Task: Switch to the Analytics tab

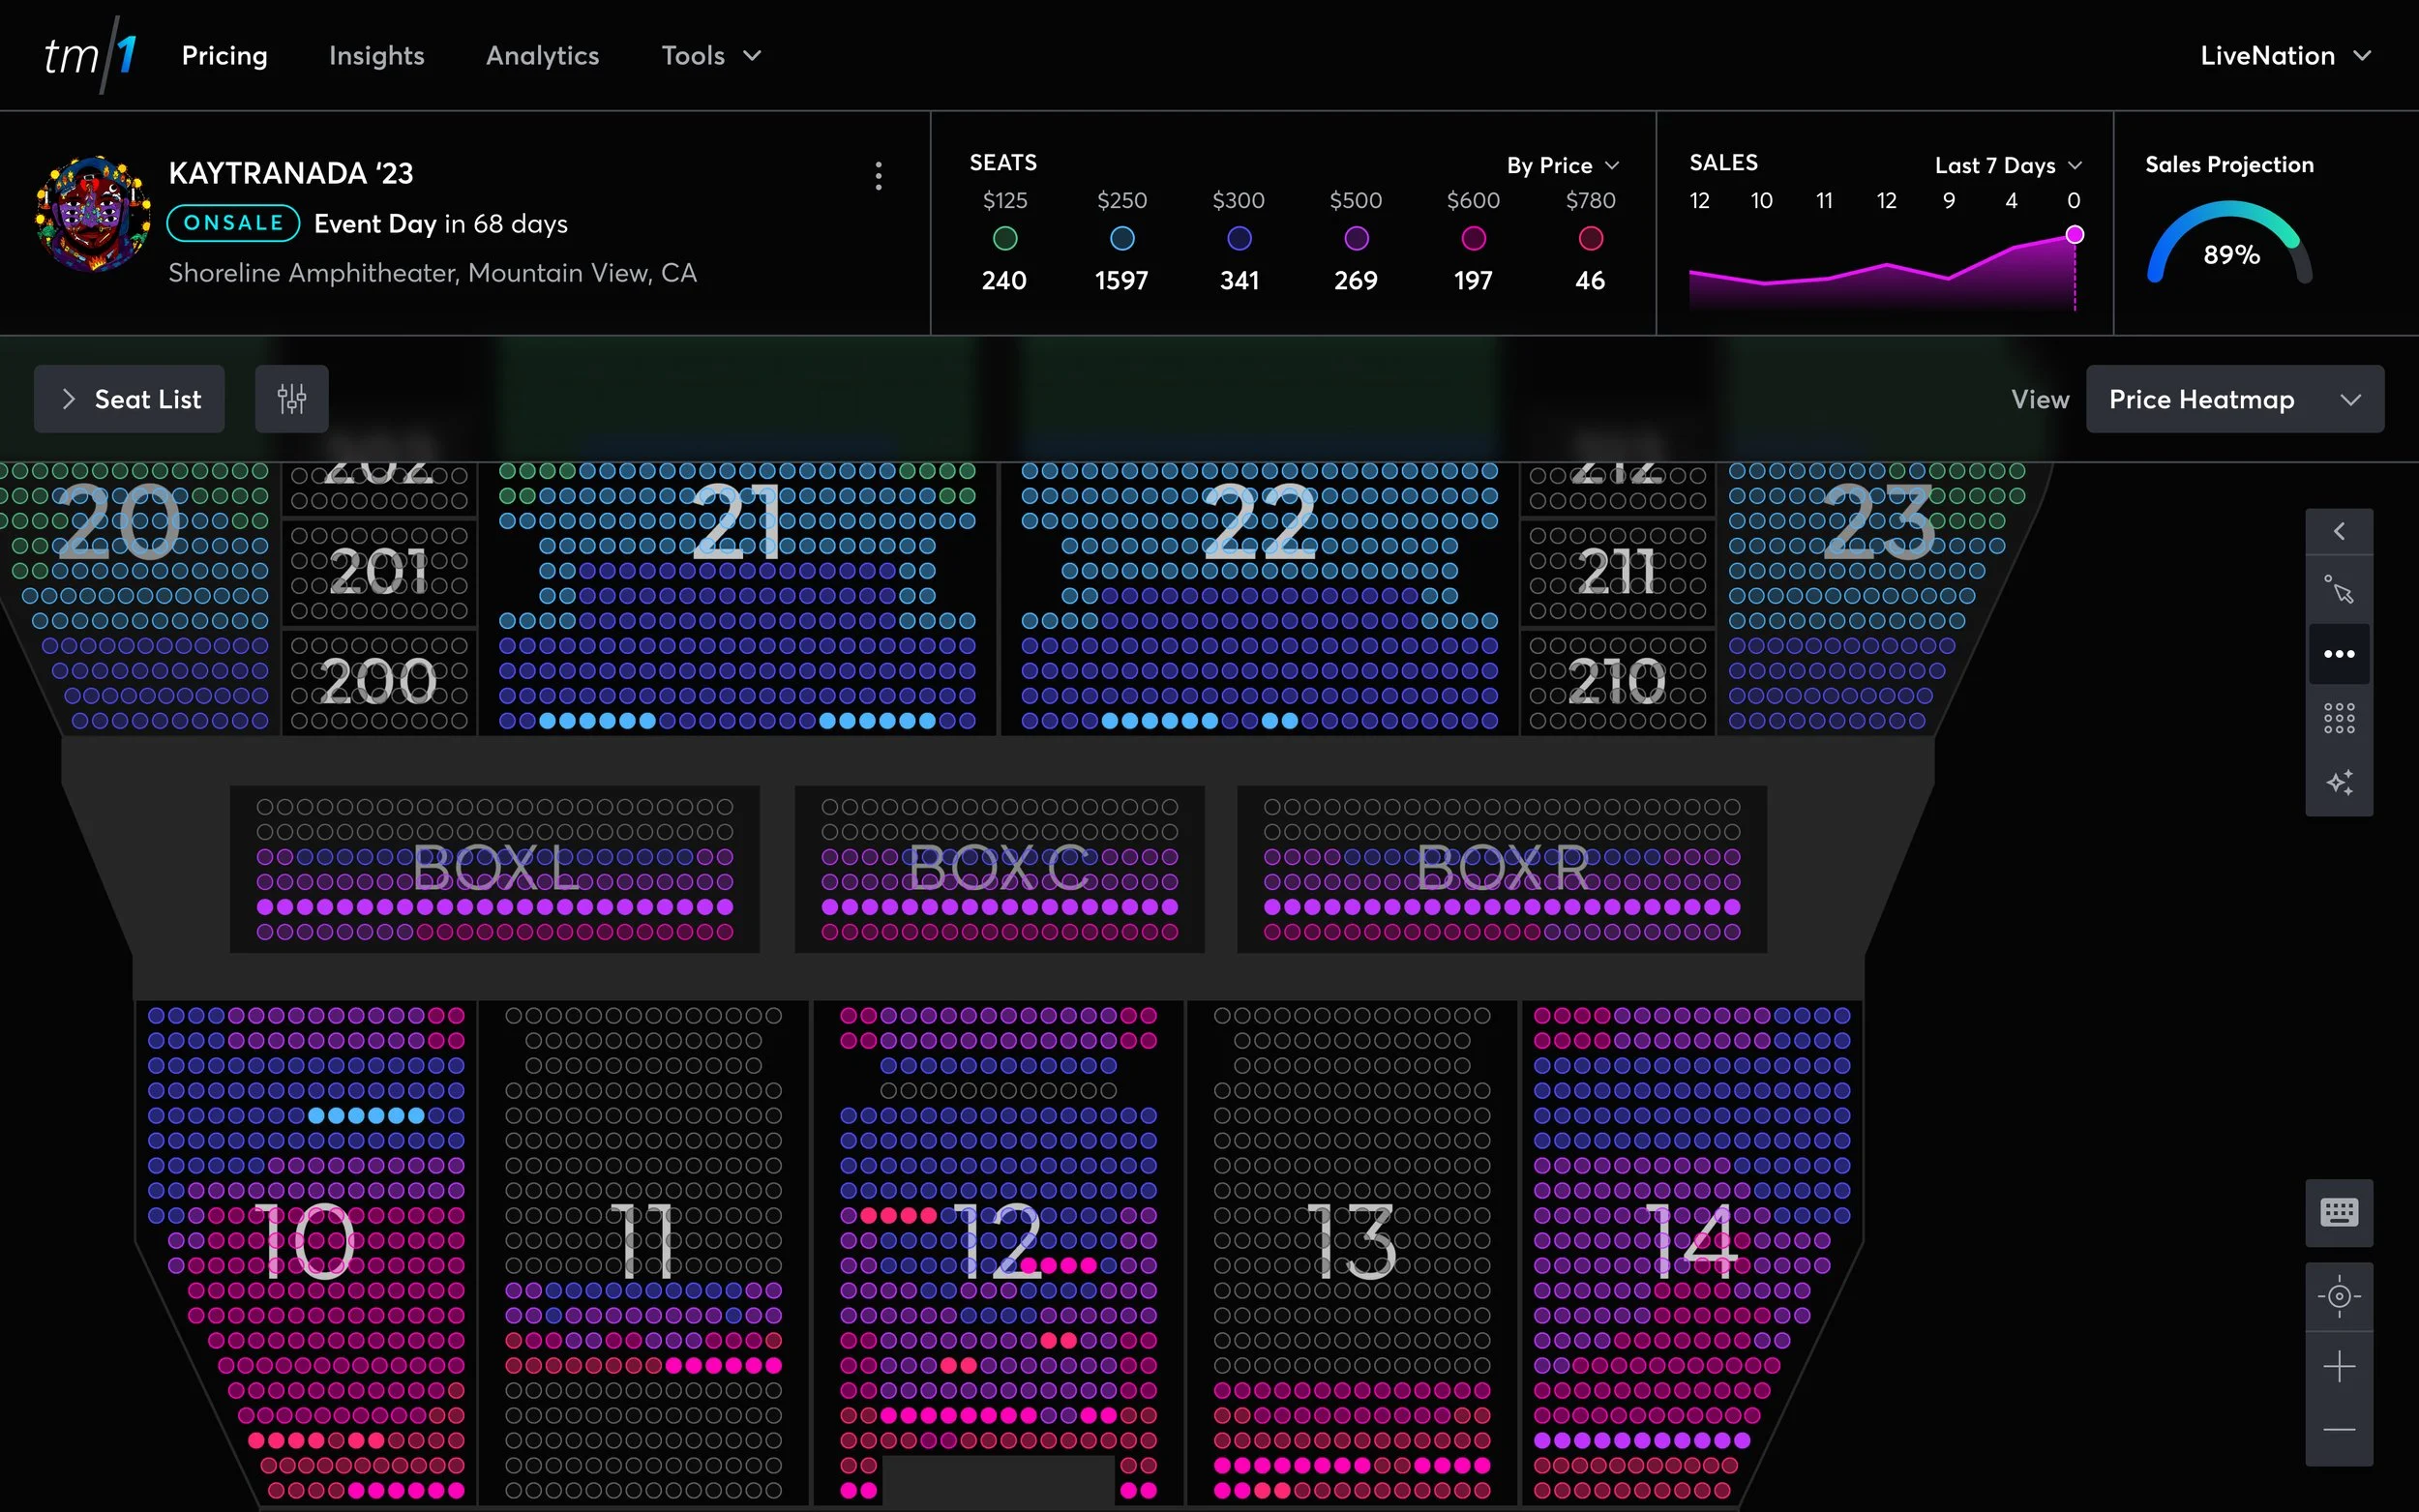Action: tap(542, 56)
